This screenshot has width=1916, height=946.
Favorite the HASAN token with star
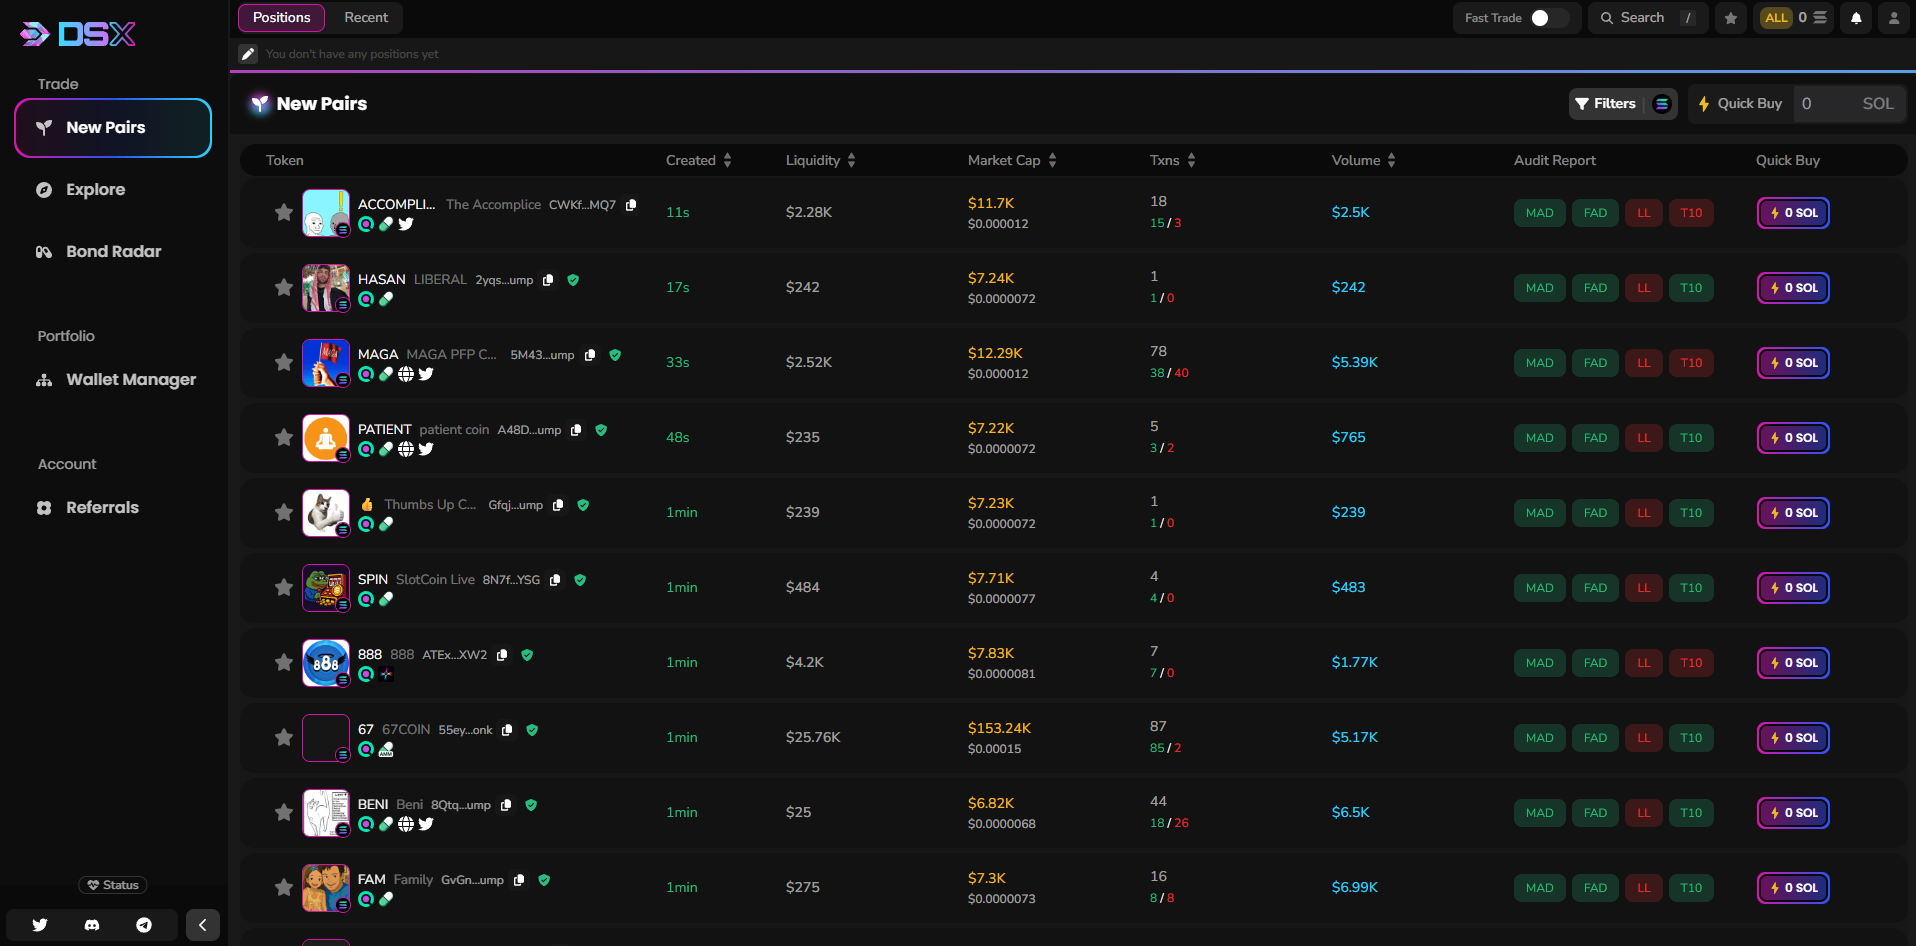coord(284,287)
